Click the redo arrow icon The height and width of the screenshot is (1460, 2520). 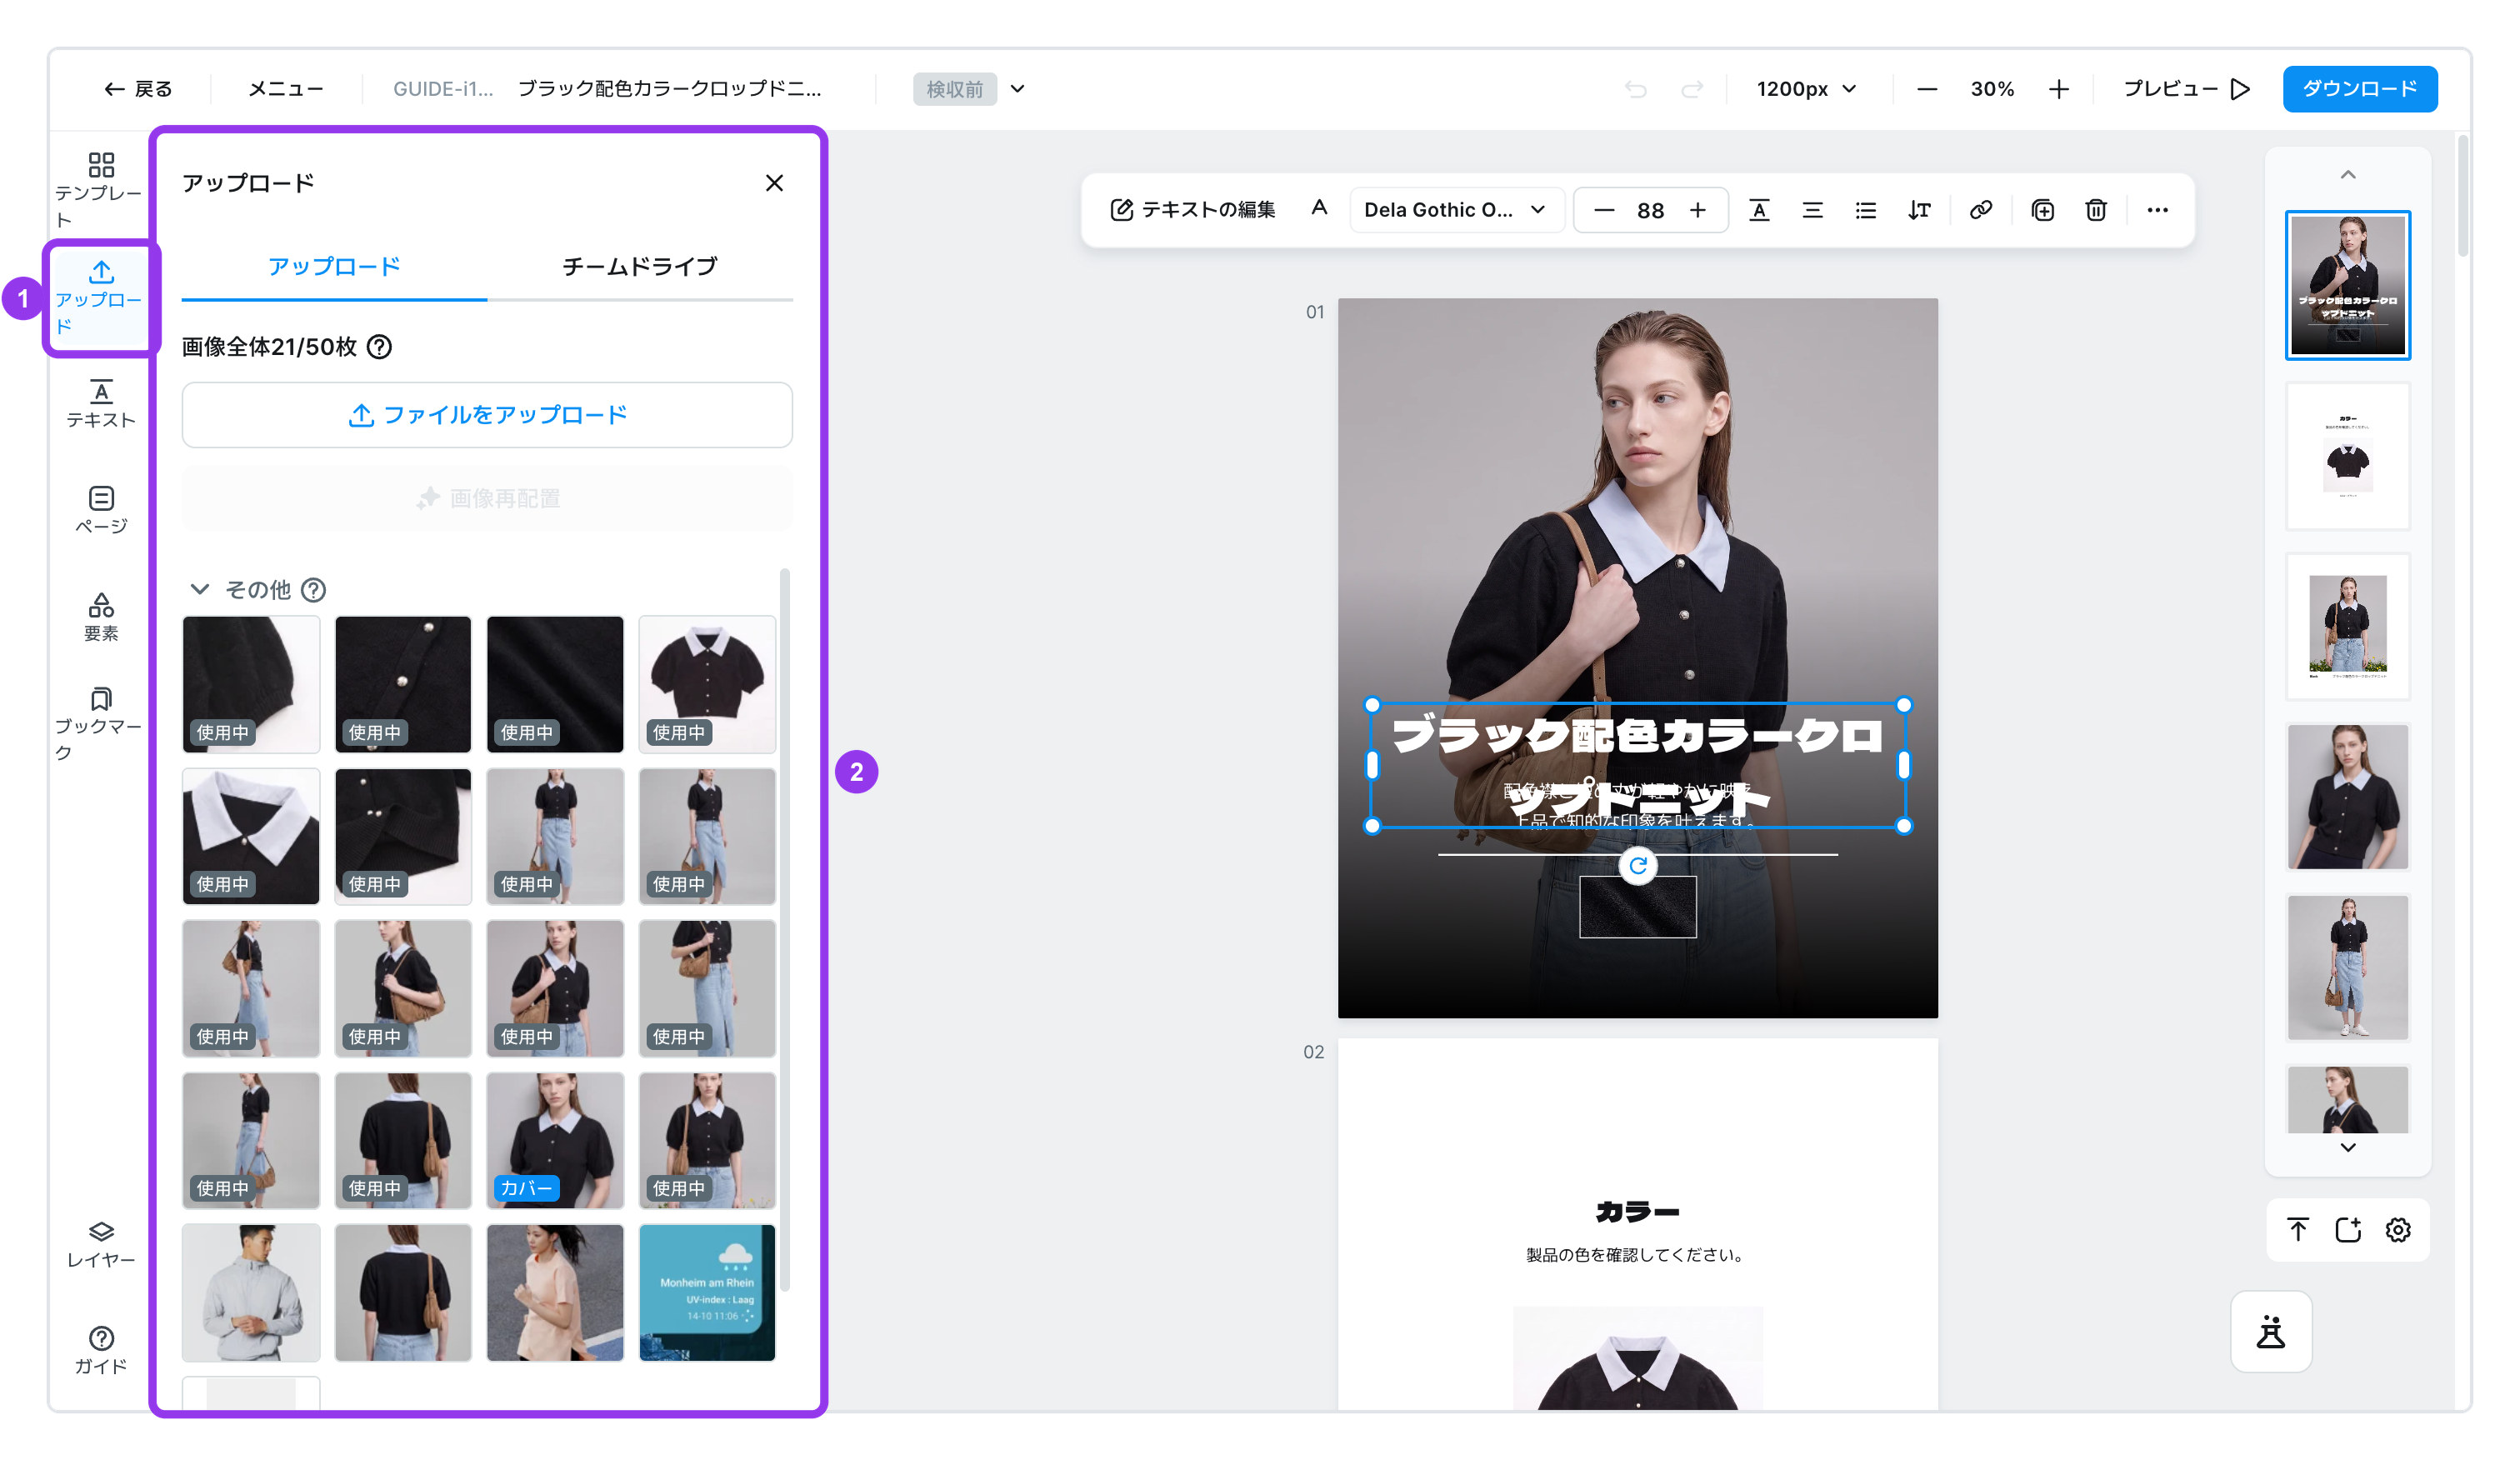point(1691,90)
